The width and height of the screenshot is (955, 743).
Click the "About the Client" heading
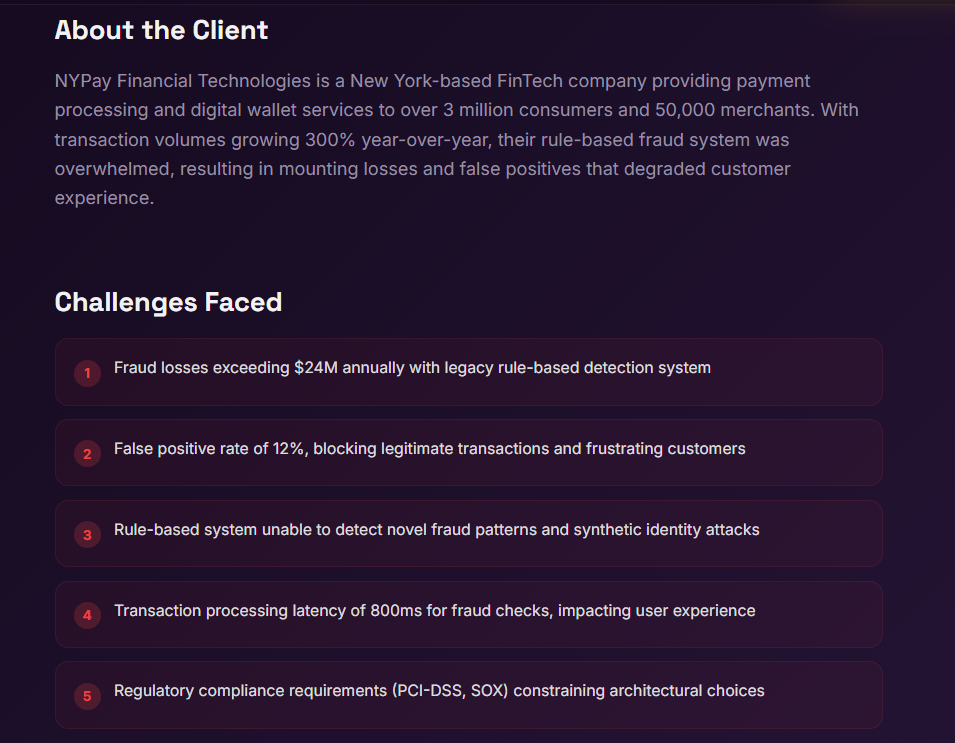click(161, 30)
